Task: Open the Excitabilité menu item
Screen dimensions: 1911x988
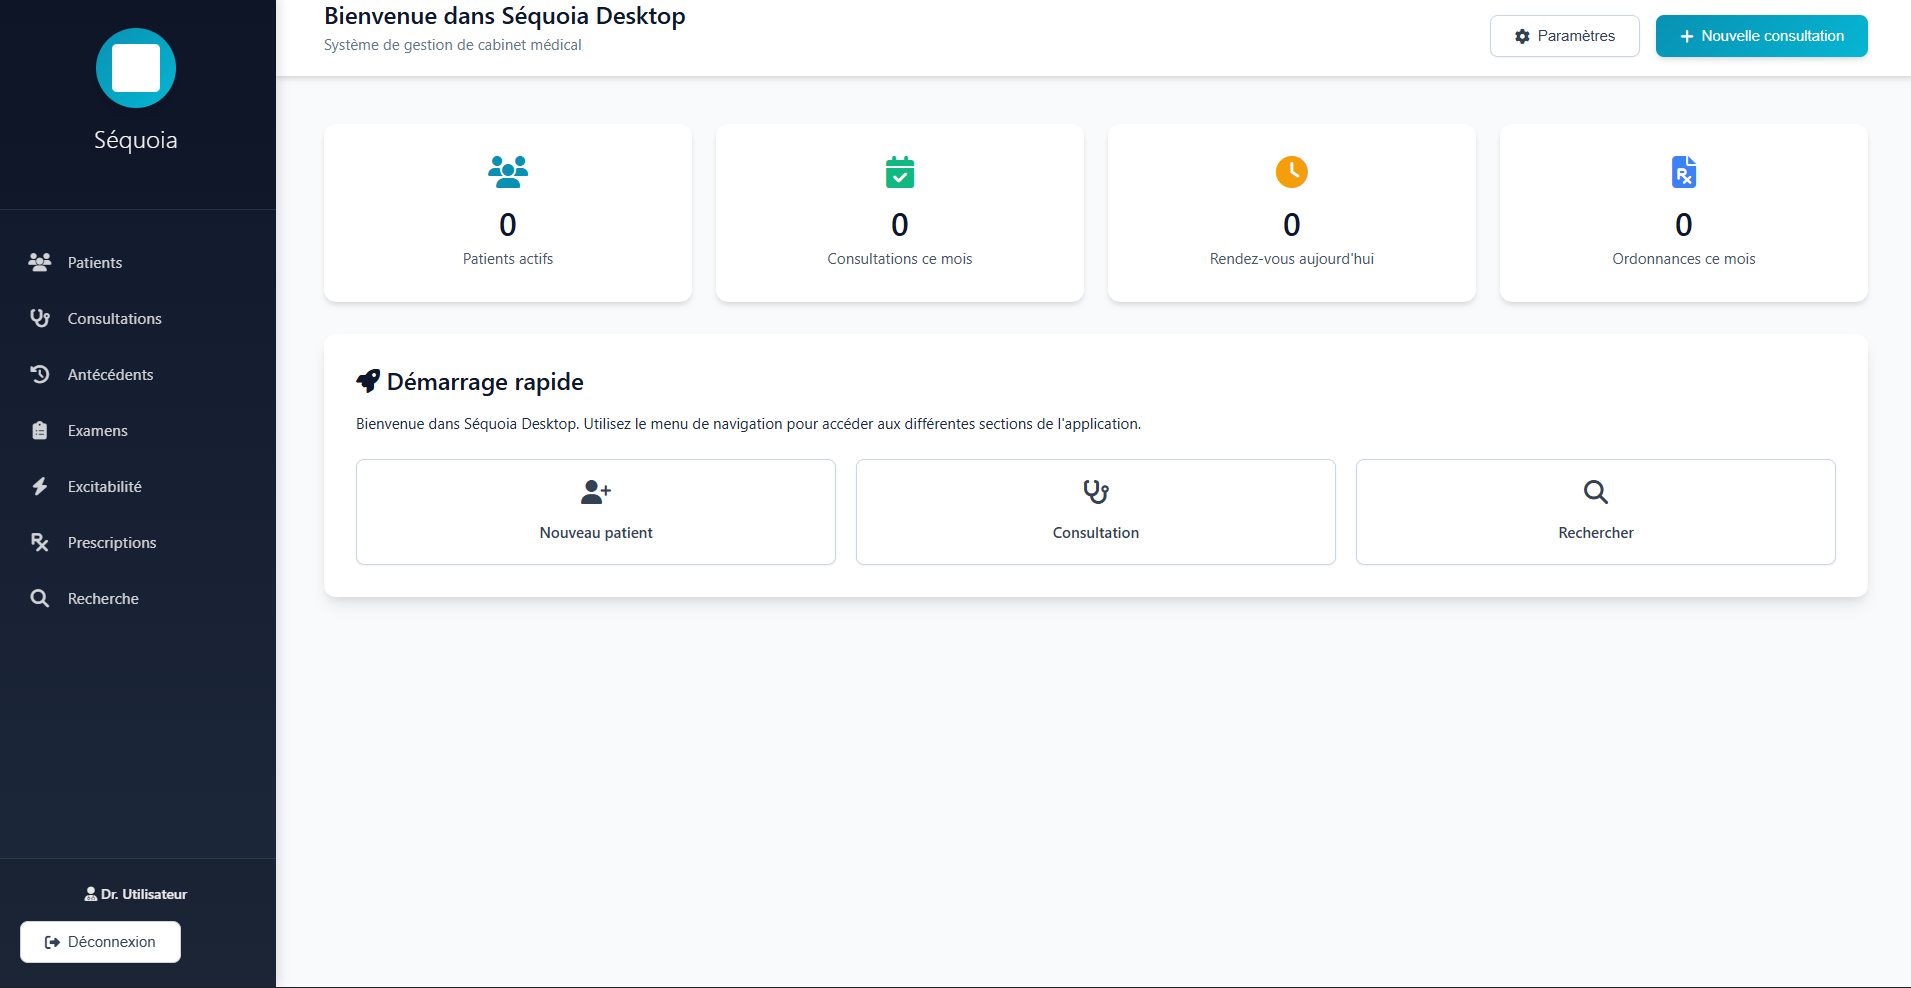Action: click(104, 486)
